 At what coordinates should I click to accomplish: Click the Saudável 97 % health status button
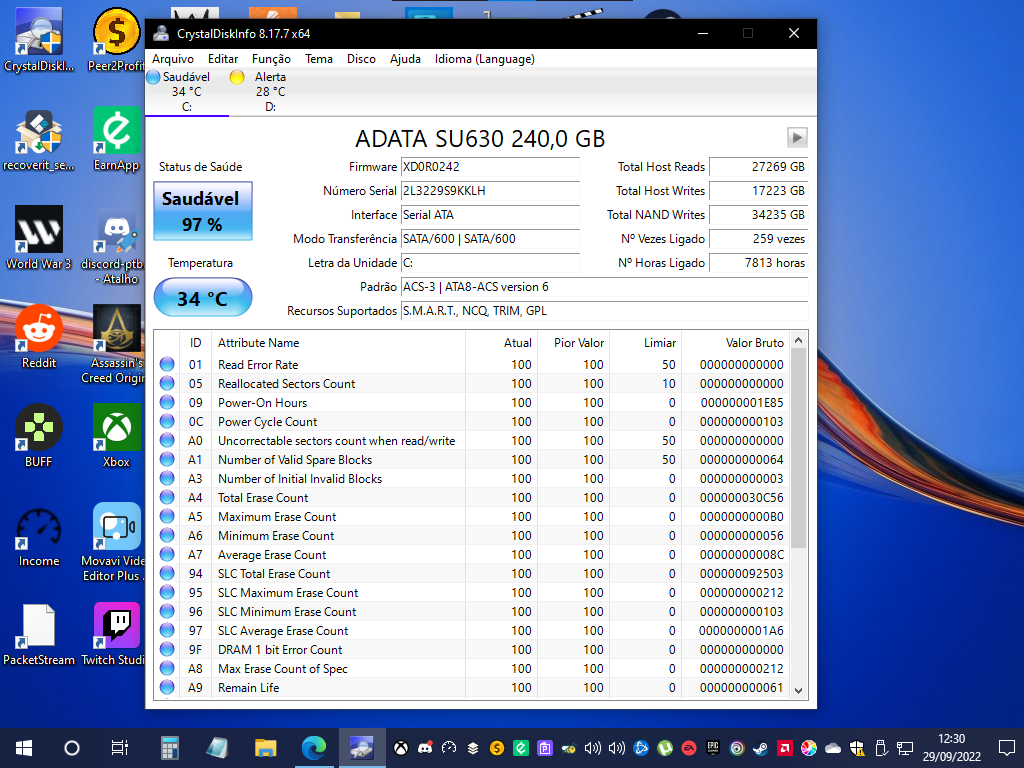tap(202, 211)
